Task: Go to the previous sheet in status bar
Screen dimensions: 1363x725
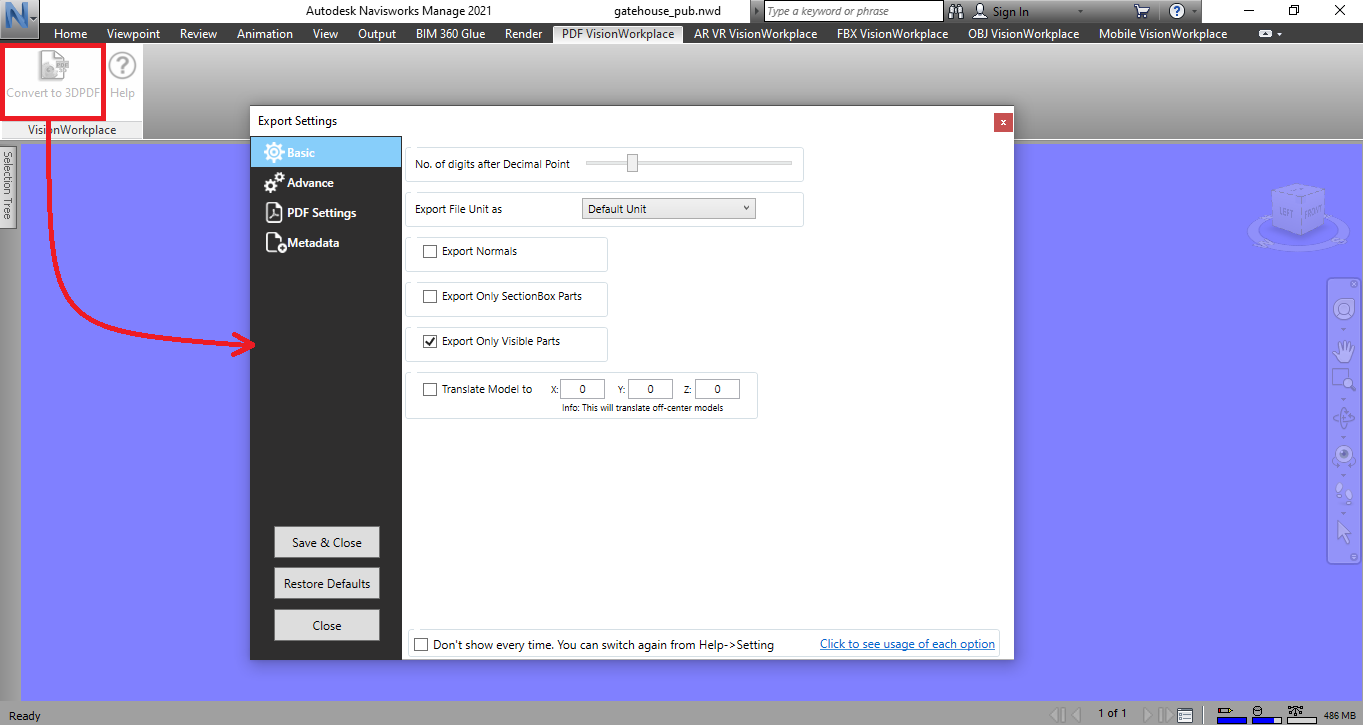Action: point(1077,715)
